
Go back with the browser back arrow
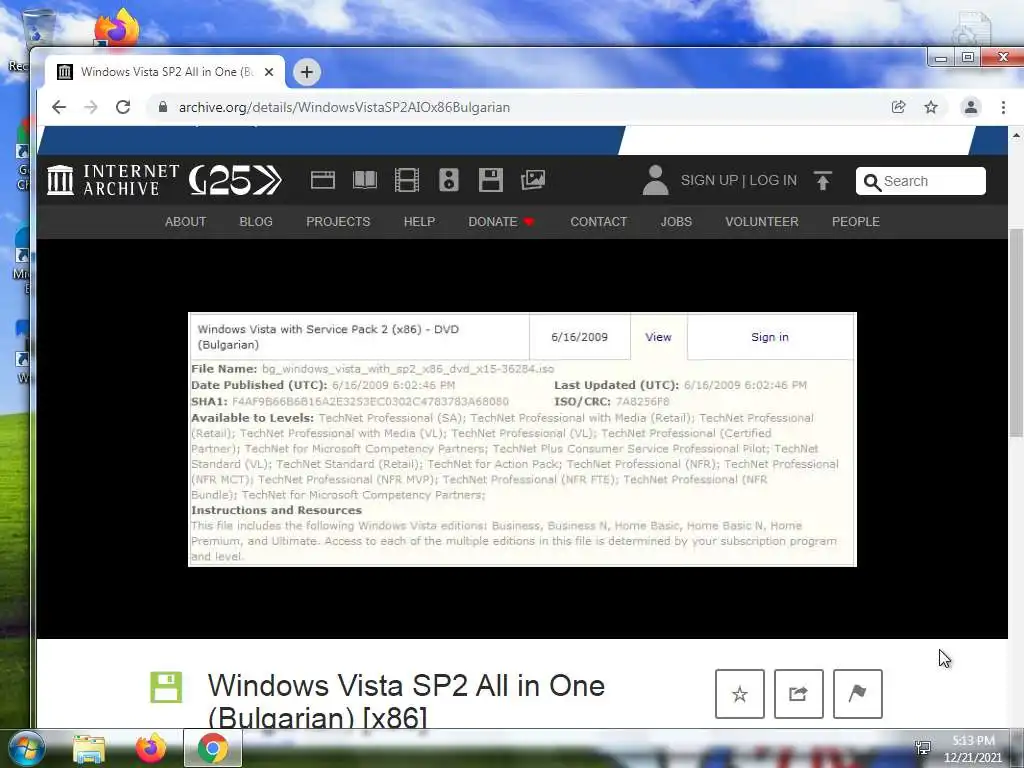click(x=59, y=107)
